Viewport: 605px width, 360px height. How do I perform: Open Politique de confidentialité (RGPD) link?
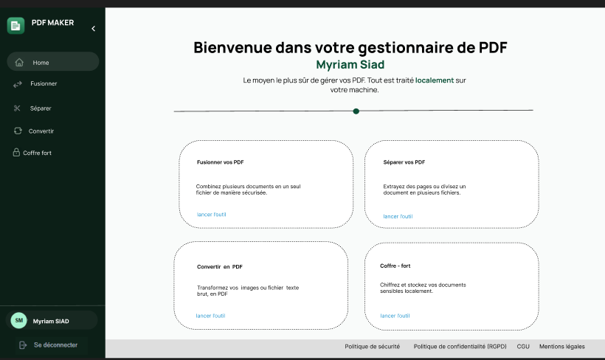click(x=460, y=346)
